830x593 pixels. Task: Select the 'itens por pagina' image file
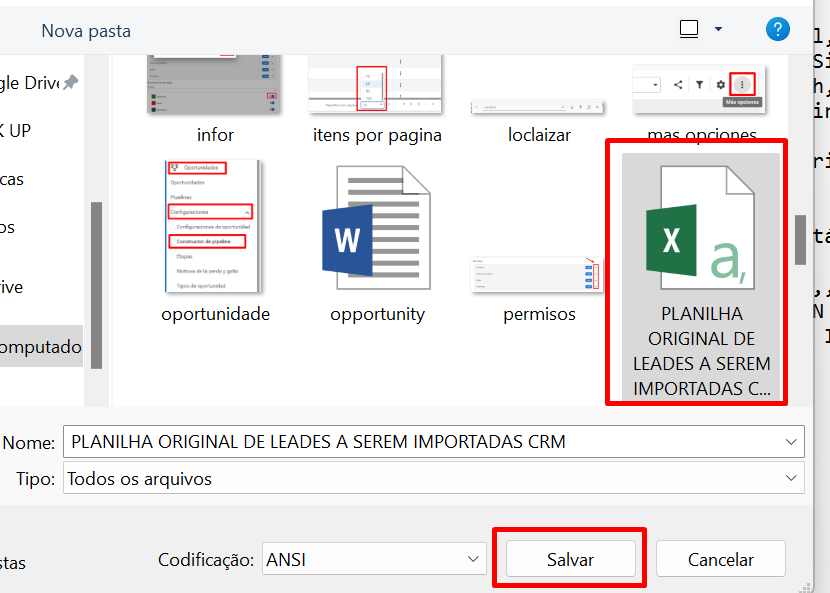coord(375,85)
